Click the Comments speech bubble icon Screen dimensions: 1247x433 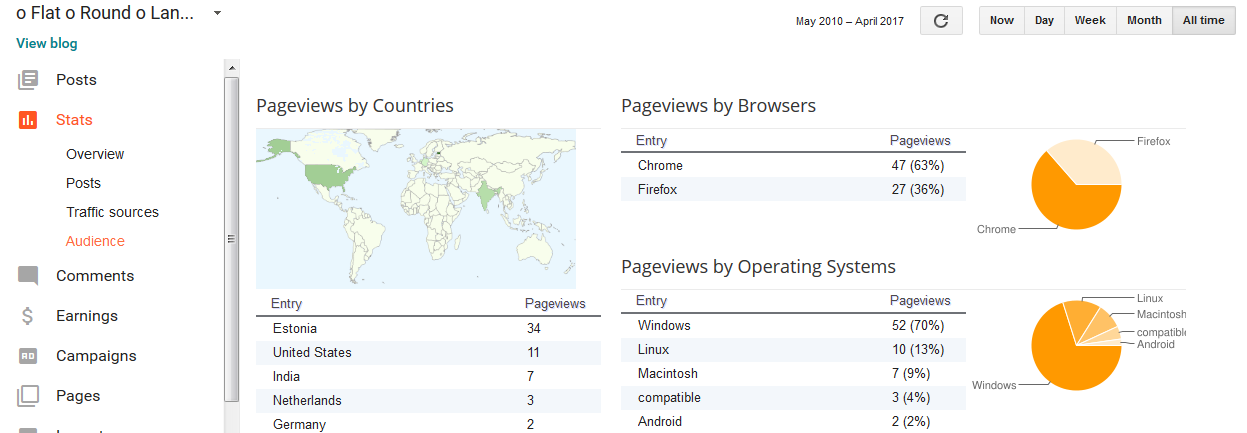click(28, 276)
